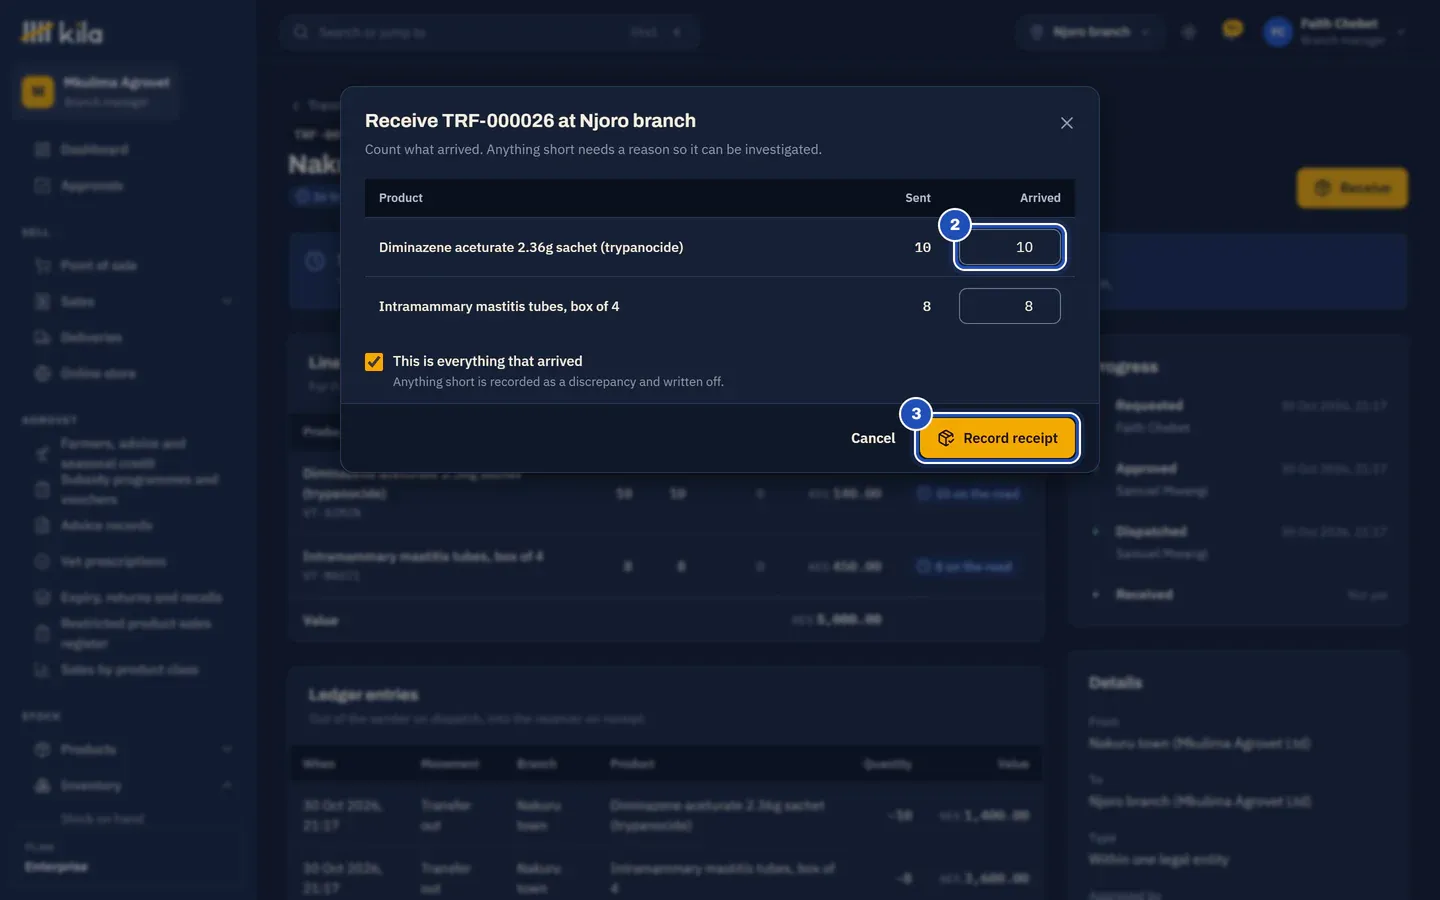Open Online store in the sidebar
The width and height of the screenshot is (1440, 900).
98,374
